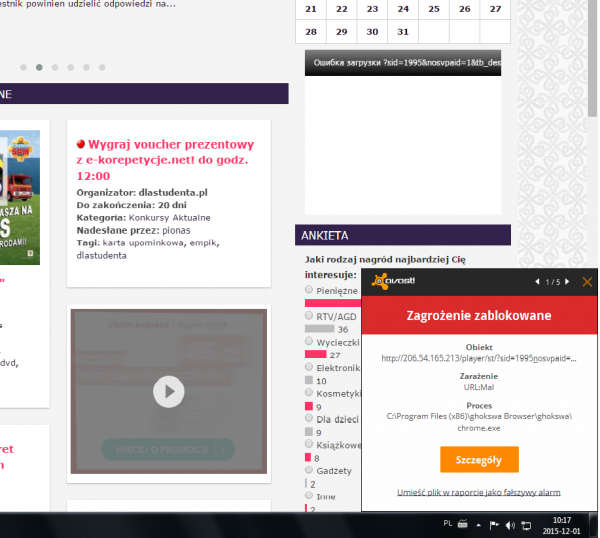Open the network connection tray icon
Image resolution: width=600 pixels, height=538 pixels.
coord(526,525)
